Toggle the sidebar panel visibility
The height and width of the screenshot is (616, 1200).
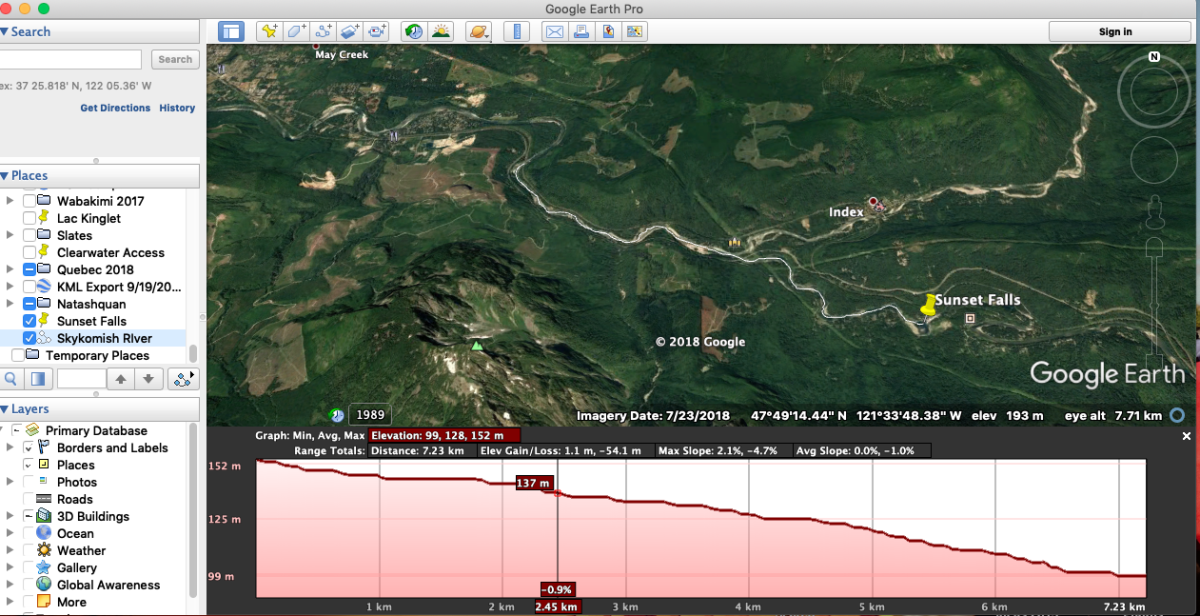click(x=231, y=31)
